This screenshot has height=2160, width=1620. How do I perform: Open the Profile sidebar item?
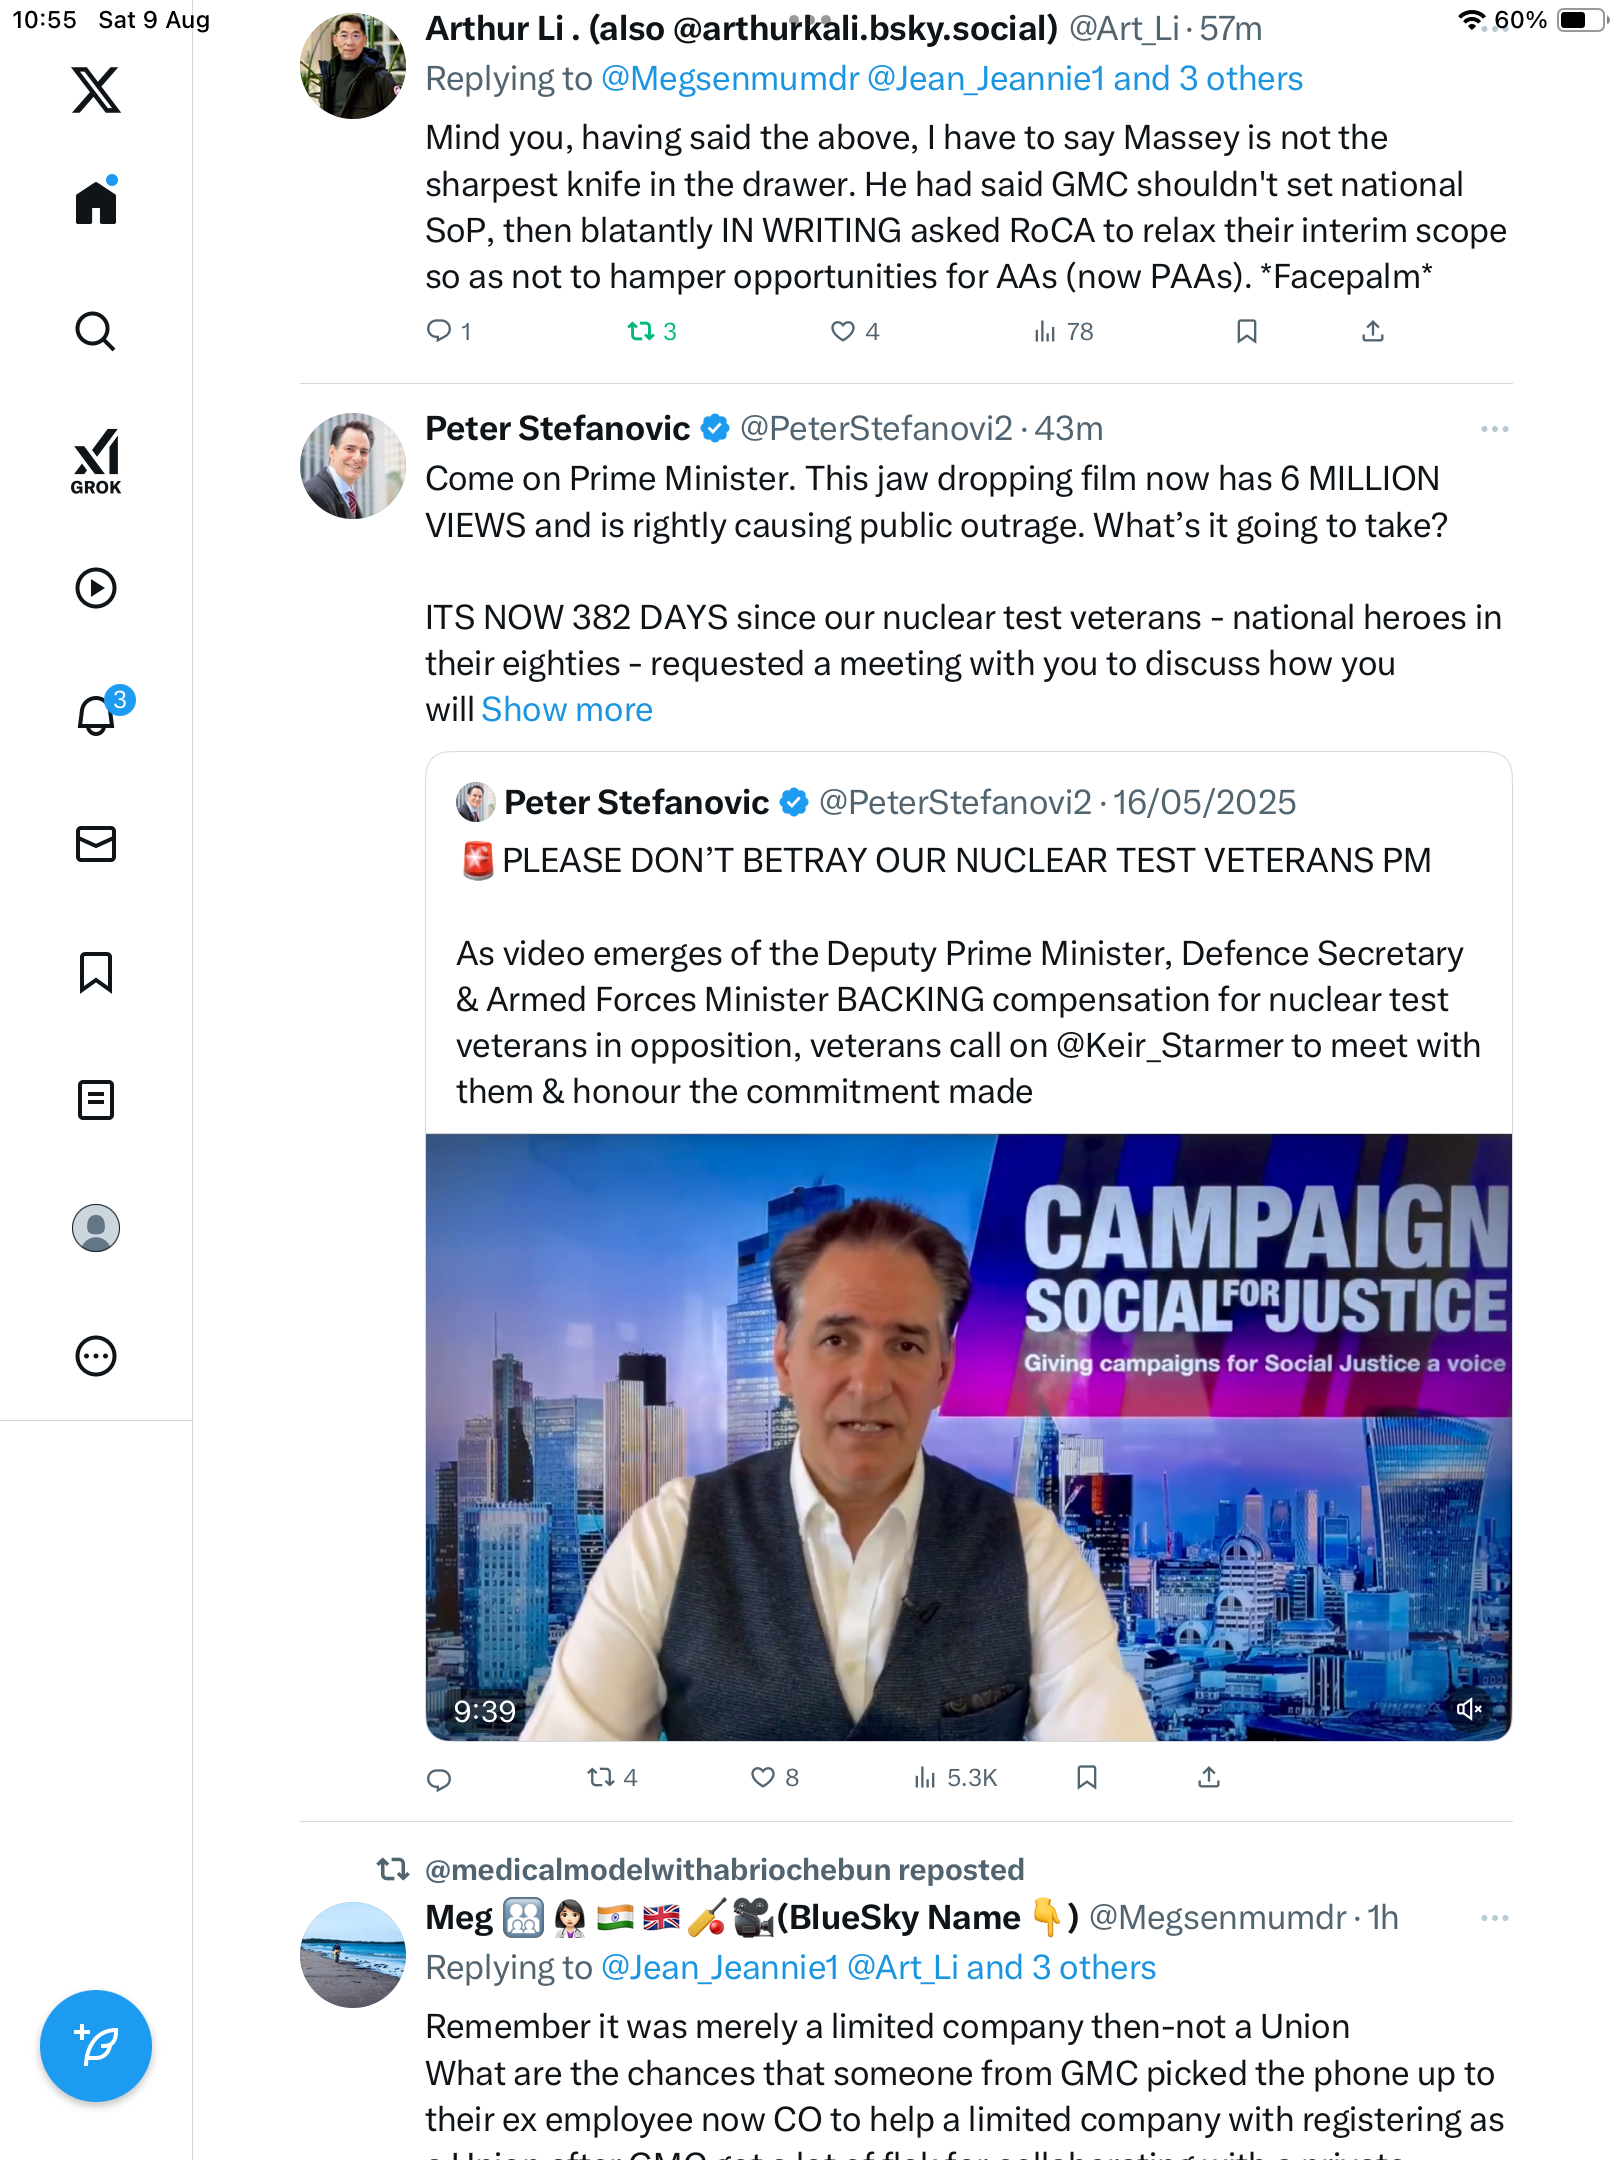pos(96,1228)
